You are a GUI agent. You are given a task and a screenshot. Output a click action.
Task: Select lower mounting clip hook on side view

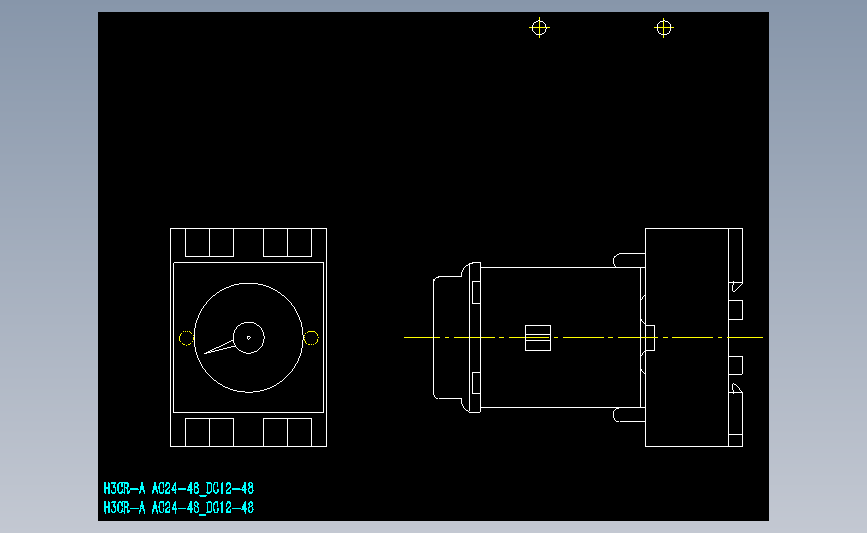click(629, 415)
